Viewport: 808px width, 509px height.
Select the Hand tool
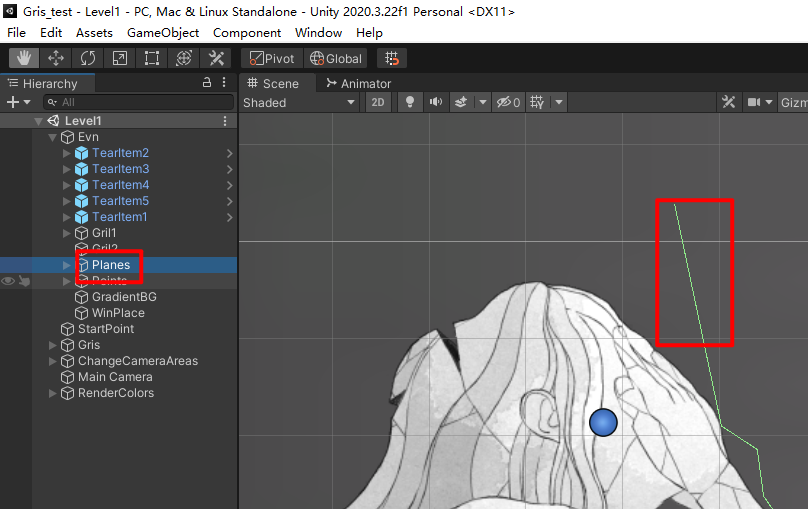24,58
